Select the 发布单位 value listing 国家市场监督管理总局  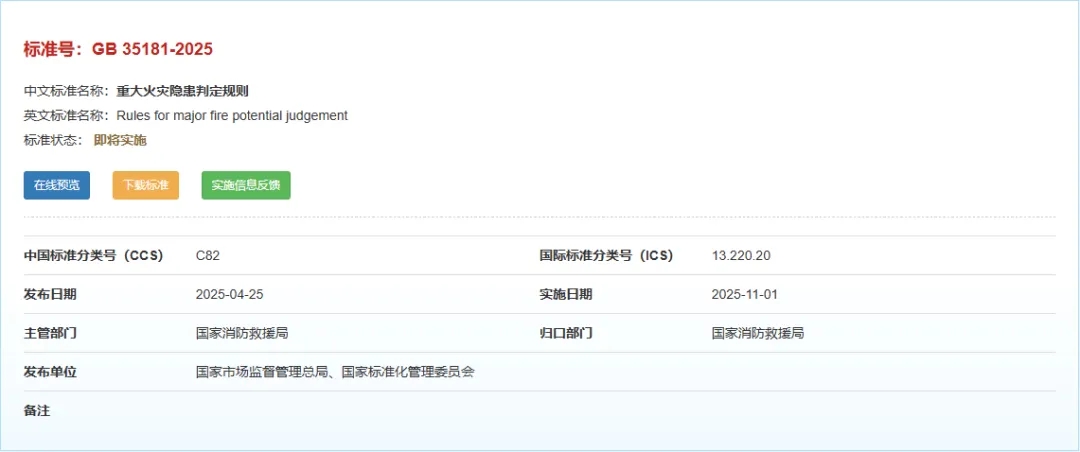[334, 372]
